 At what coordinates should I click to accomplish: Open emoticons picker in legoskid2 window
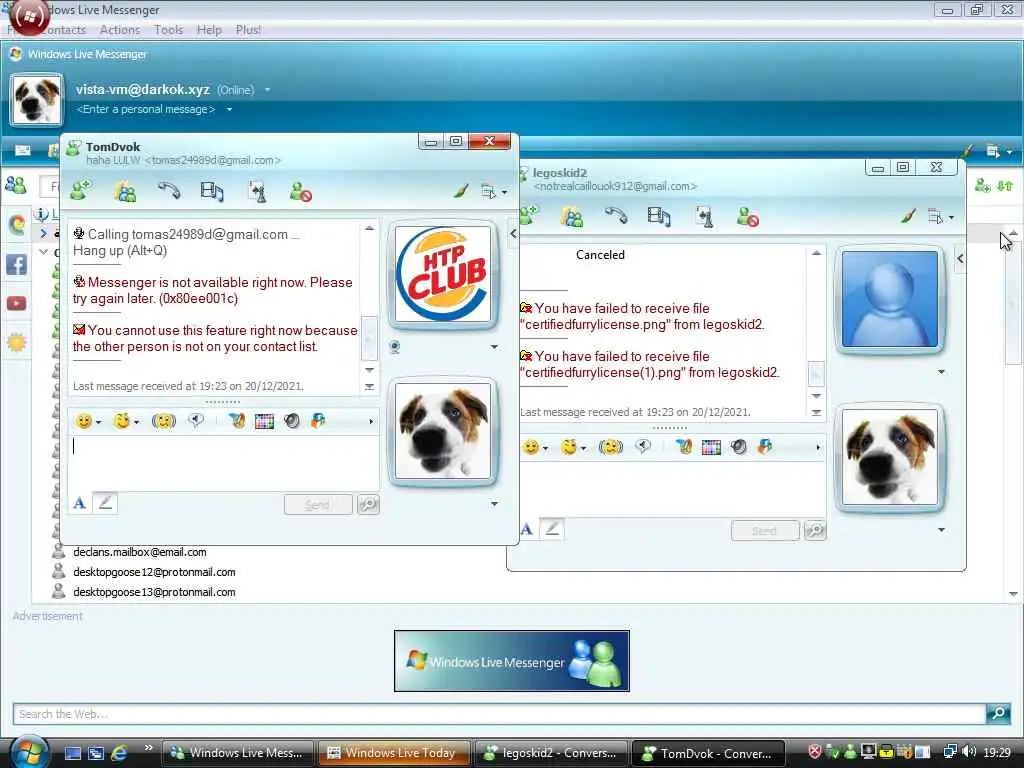coord(535,447)
